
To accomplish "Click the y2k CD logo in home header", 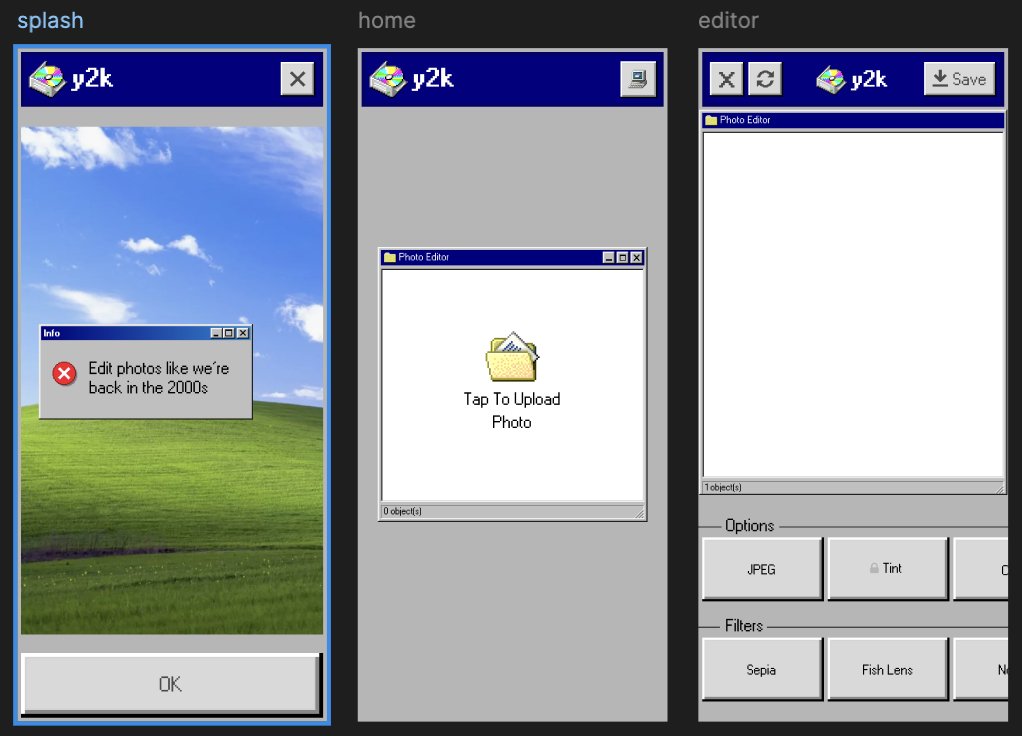I will coord(388,79).
